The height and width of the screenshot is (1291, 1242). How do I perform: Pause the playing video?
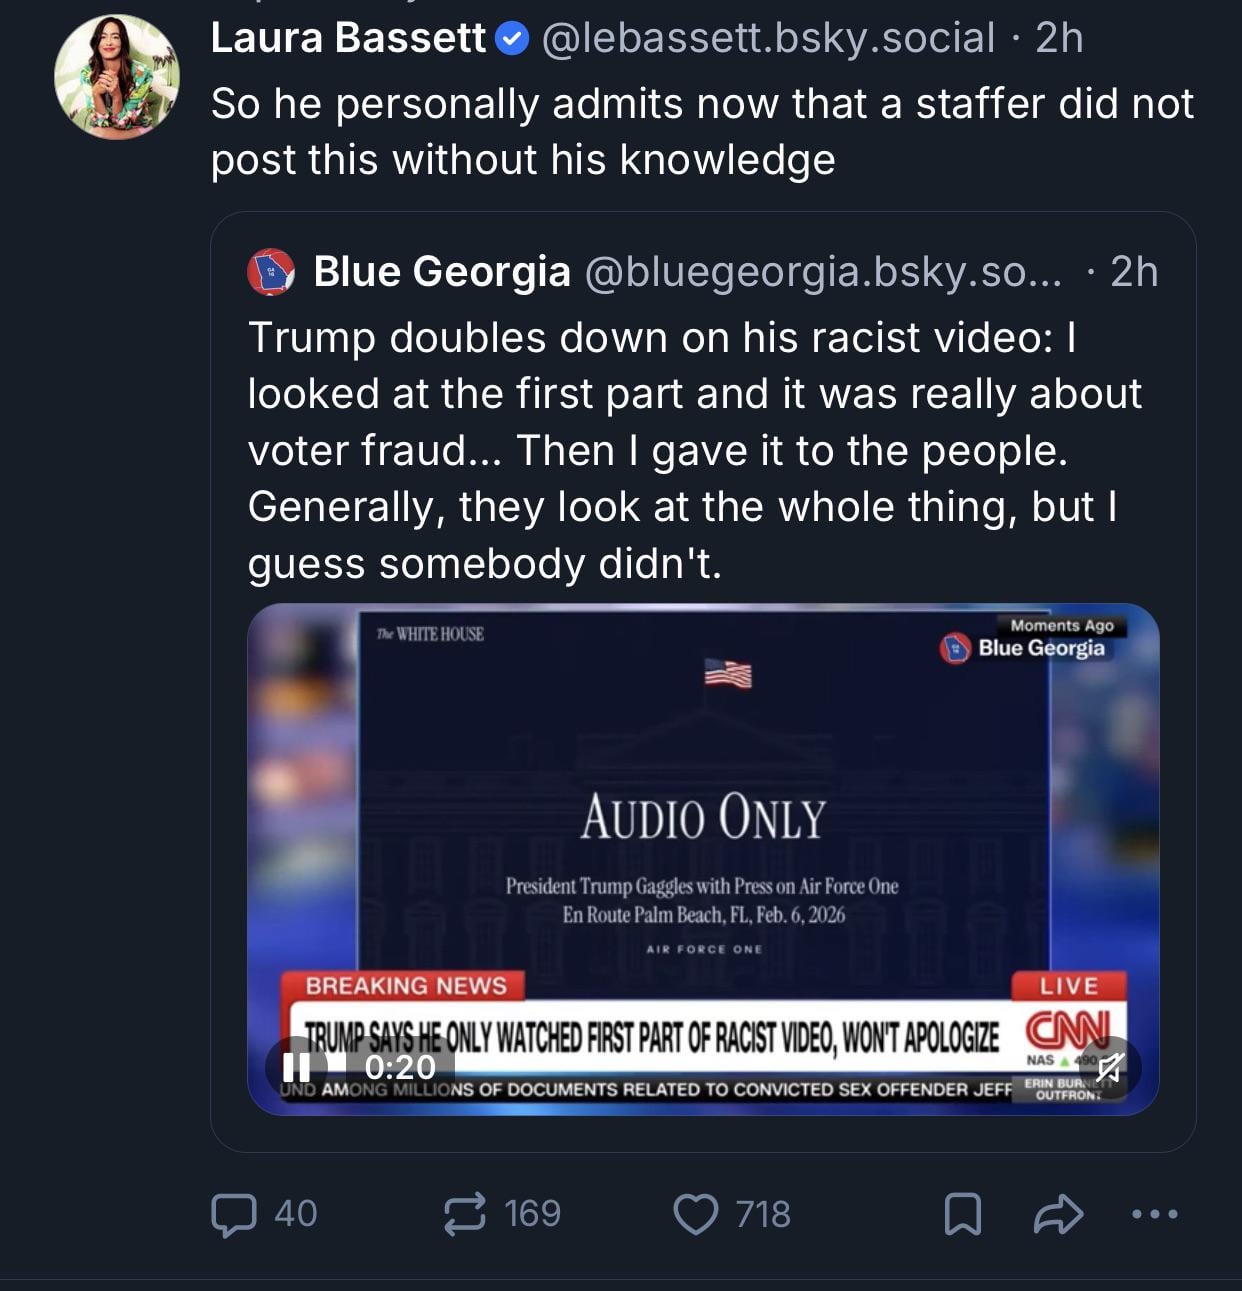click(x=296, y=1067)
